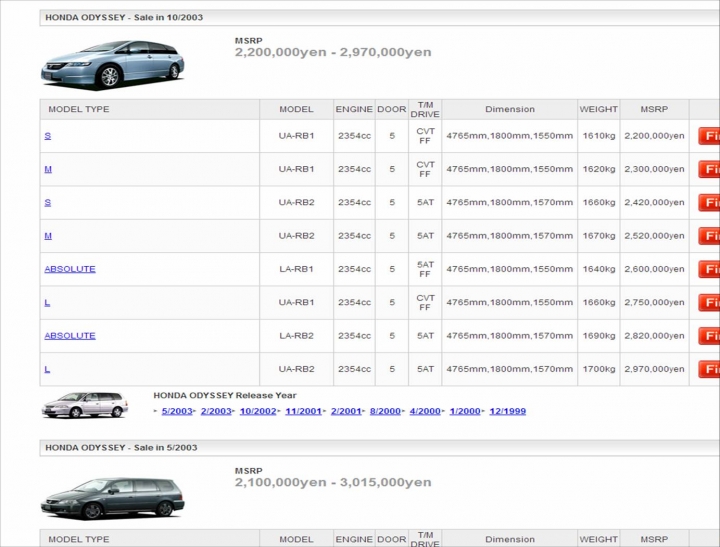Screen dimensions: 720x547
Task: Click the 1610kg weight cell
Action: click(x=599, y=136)
